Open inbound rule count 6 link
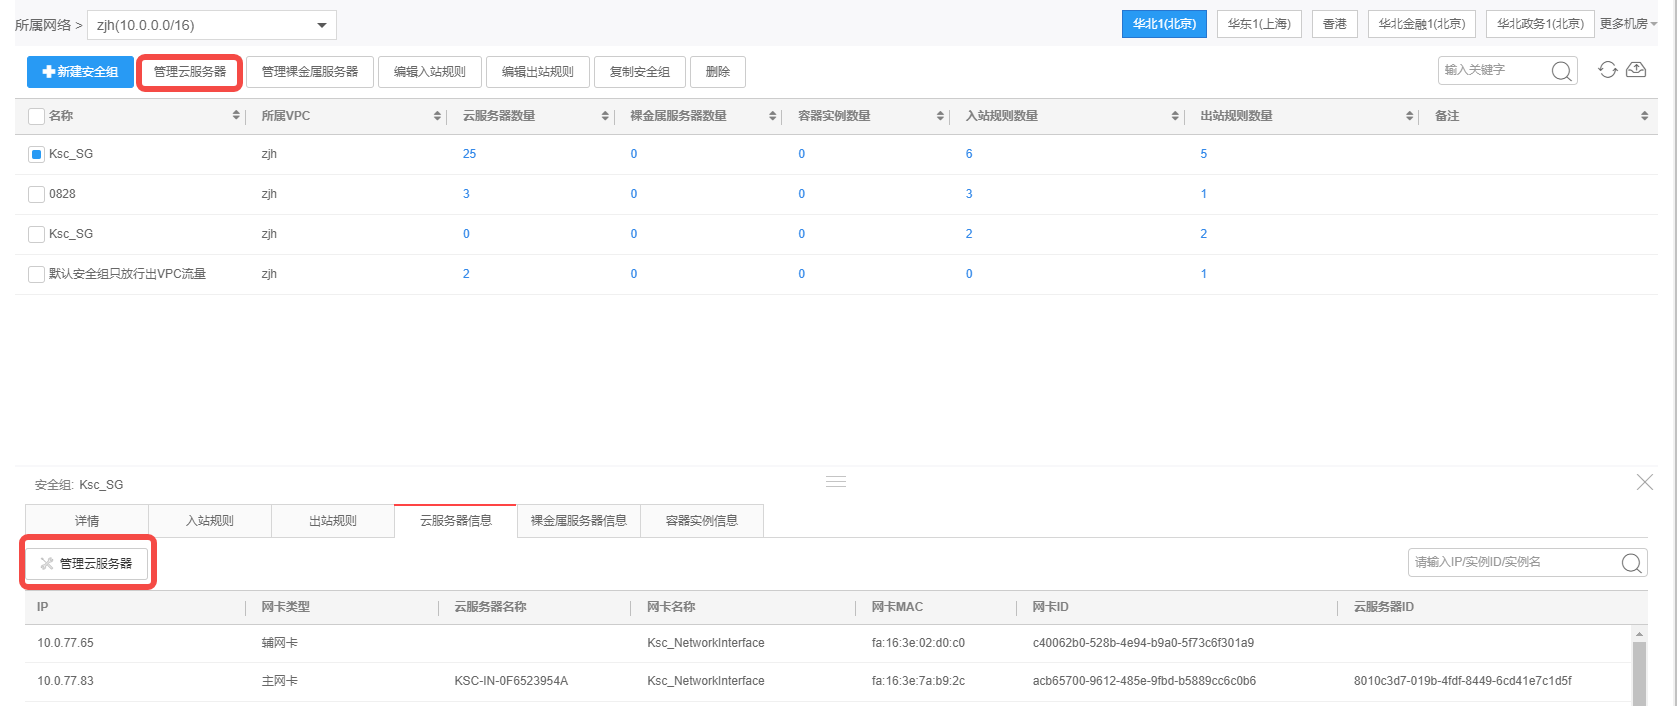 click(x=969, y=154)
